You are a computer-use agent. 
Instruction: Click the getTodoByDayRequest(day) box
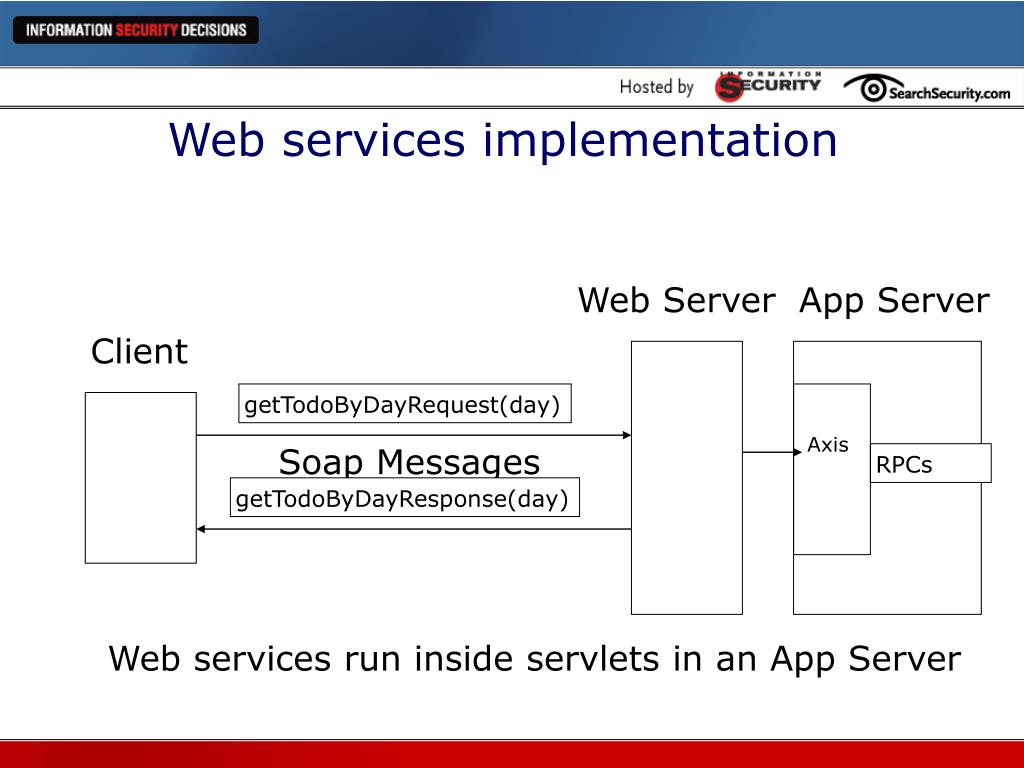tap(405, 404)
